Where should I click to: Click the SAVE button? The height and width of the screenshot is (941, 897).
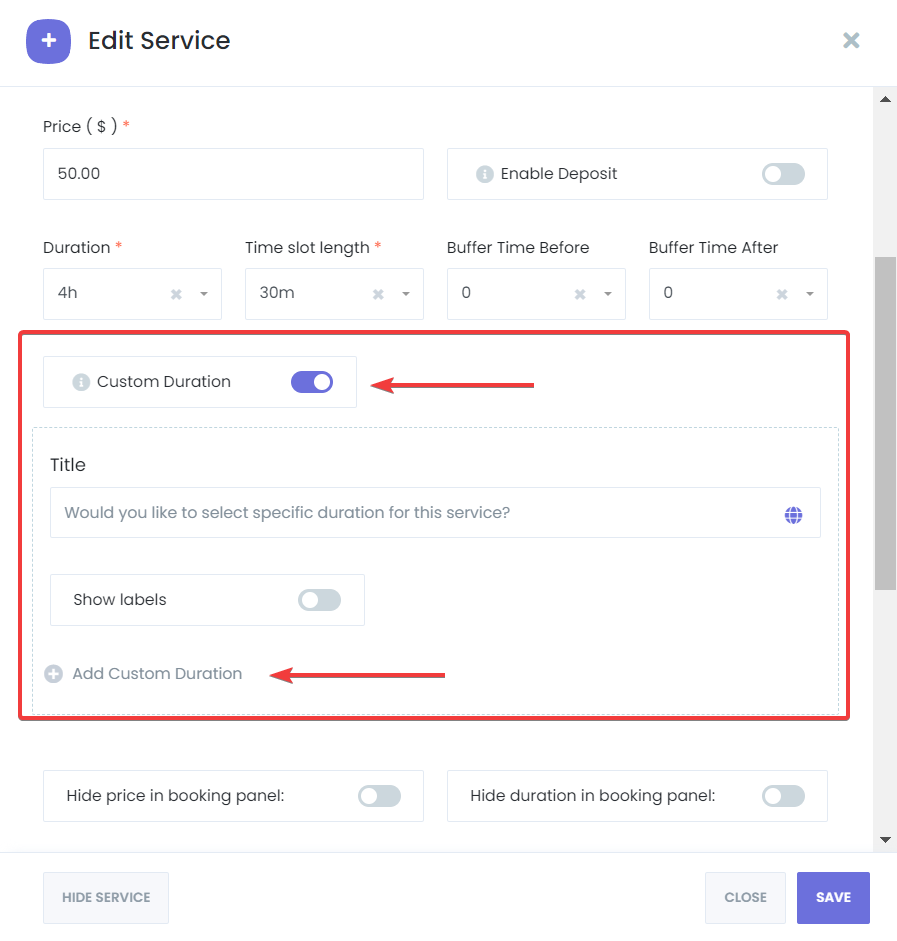click(x=833, y=897)
